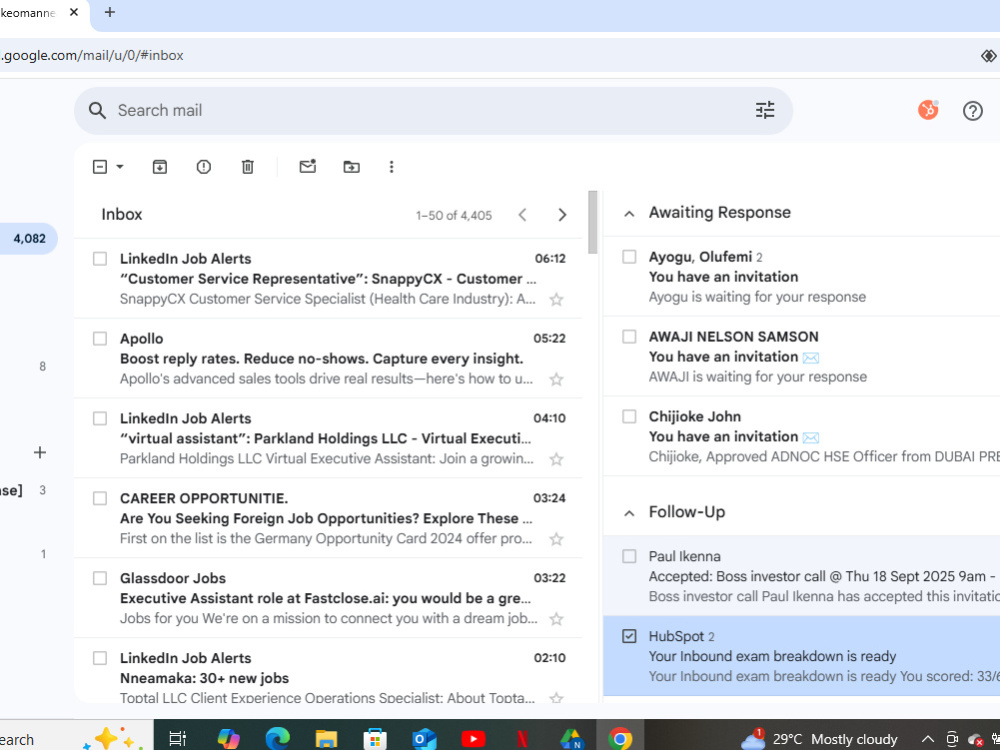Uncheck the HubSpot email checkbox

coord(629,636)
